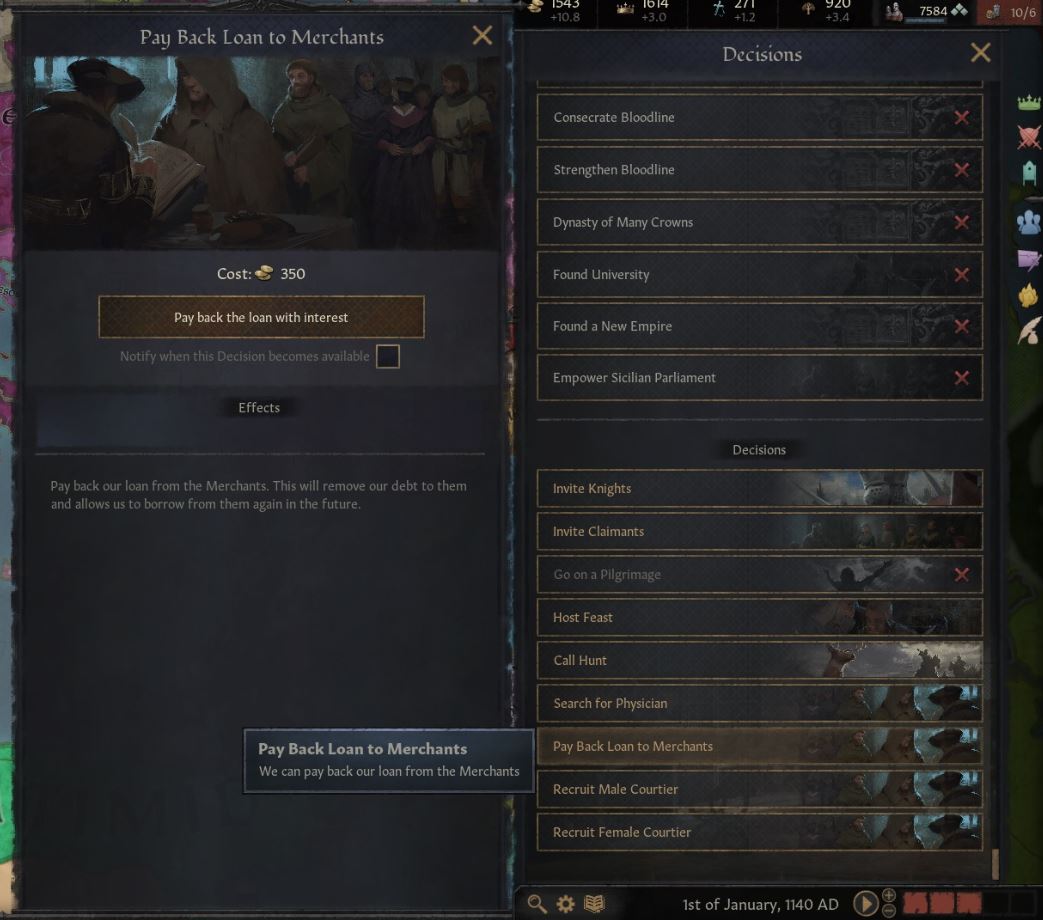Click Pay back the loan with interest
Image resolution: width=1043 pixels, height=920 pixels.
[261, 317]
